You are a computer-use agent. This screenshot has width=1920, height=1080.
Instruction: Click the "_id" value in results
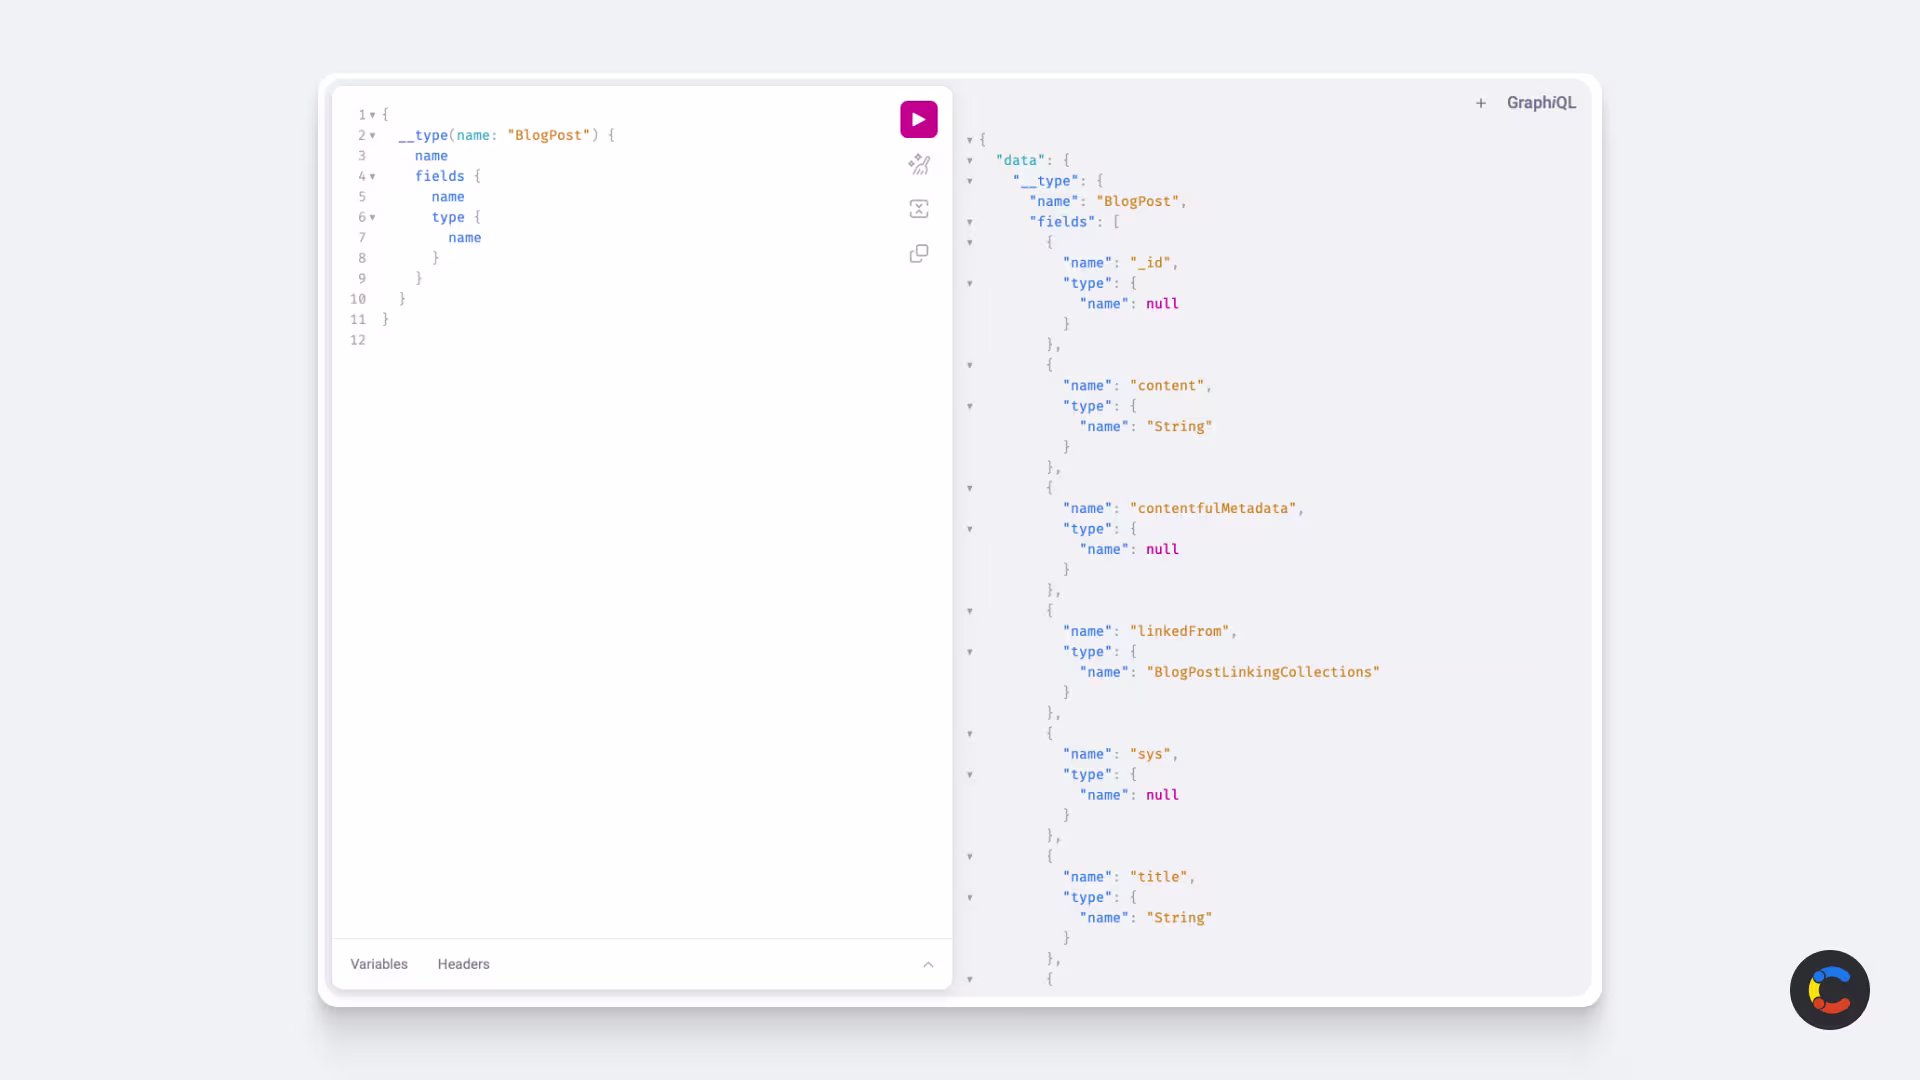[x=1150, y=263]
